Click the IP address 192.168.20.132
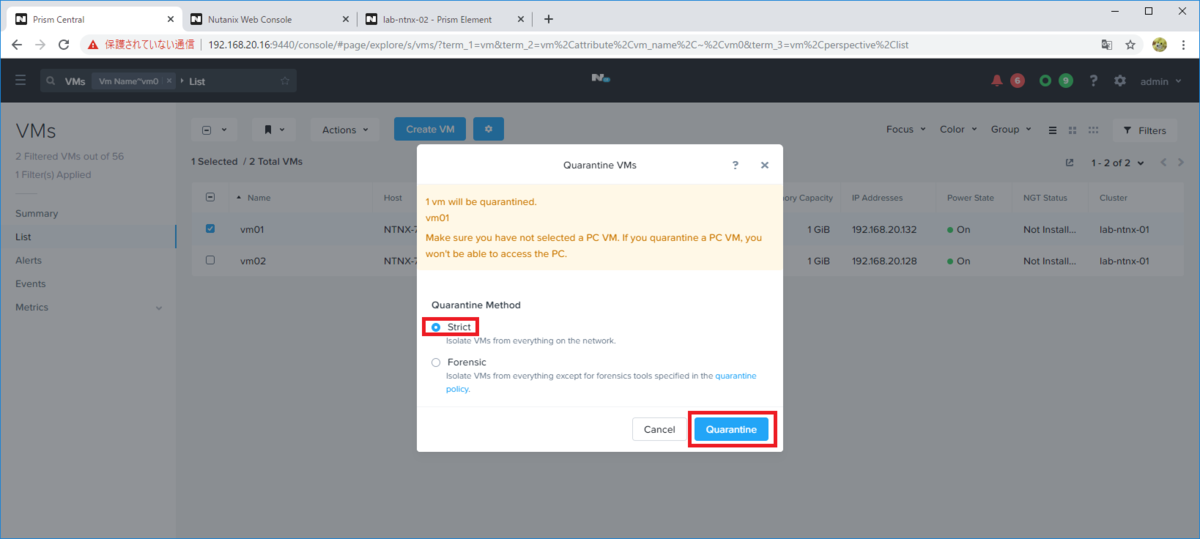 [886, 229]
